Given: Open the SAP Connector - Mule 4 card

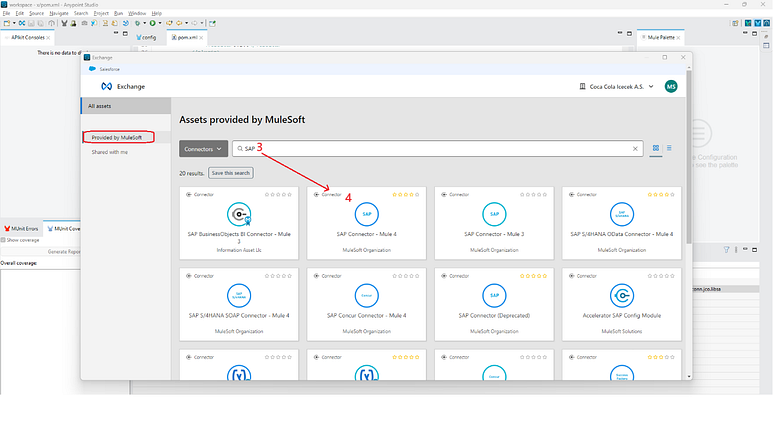Looking at the screenshot, I should coord(366,223).
